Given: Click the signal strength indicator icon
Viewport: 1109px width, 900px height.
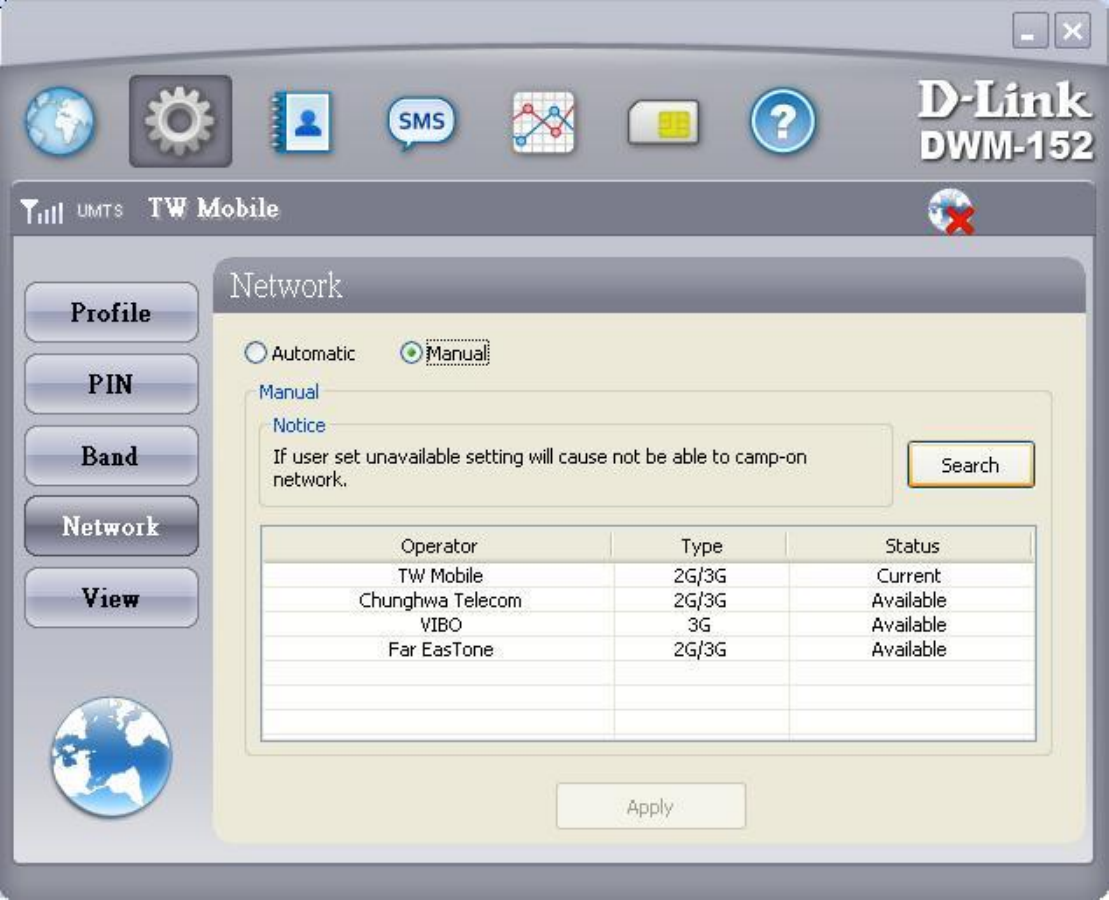Looking at the screenshot, I should 42,211.
